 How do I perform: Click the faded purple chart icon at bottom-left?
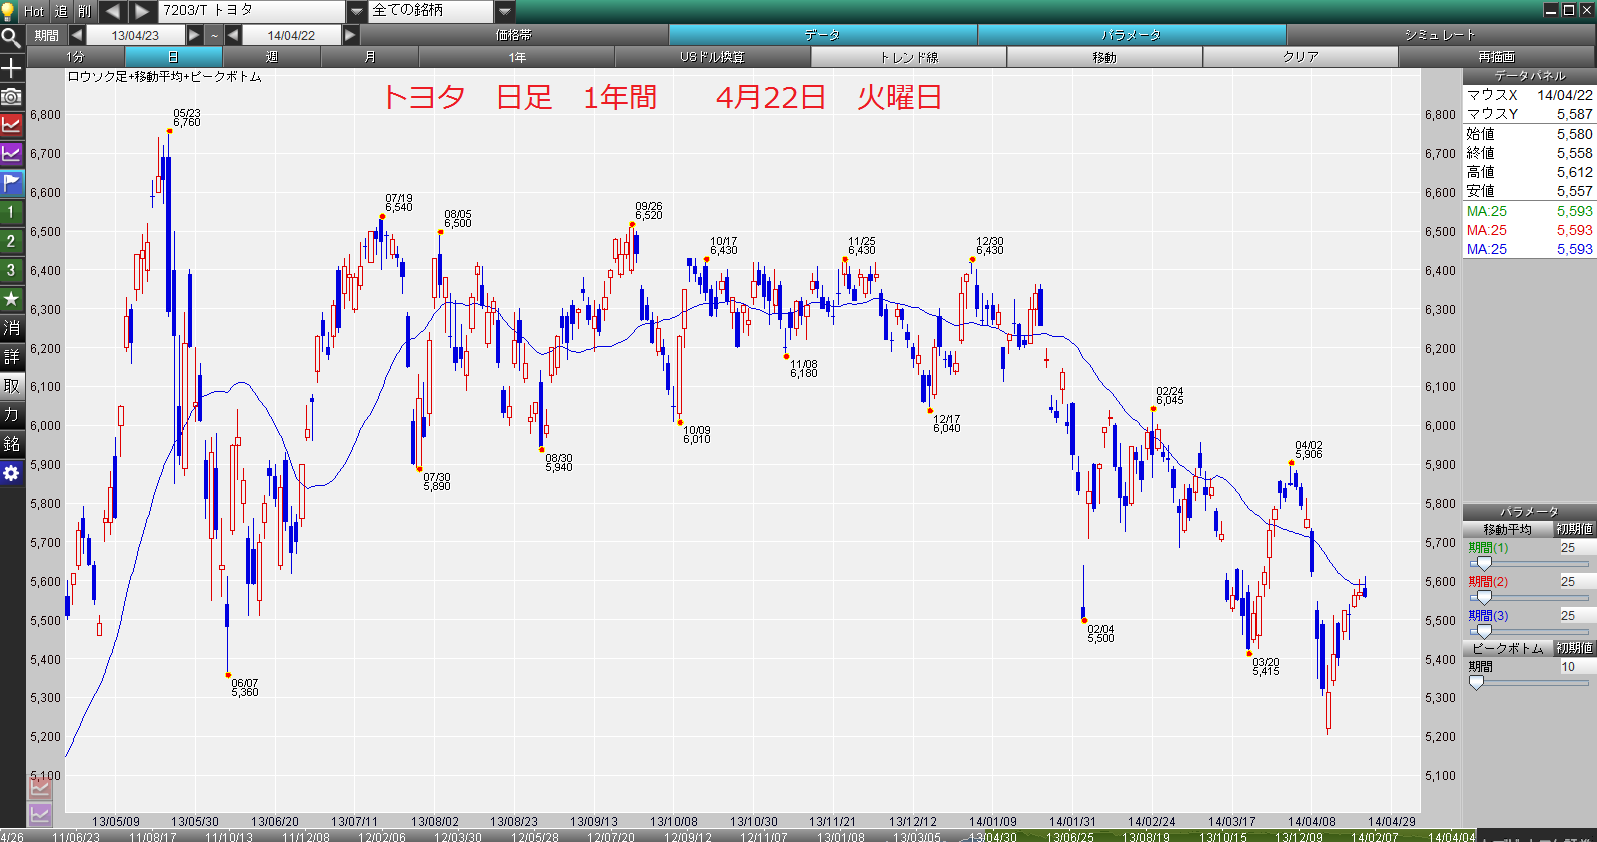40,814
